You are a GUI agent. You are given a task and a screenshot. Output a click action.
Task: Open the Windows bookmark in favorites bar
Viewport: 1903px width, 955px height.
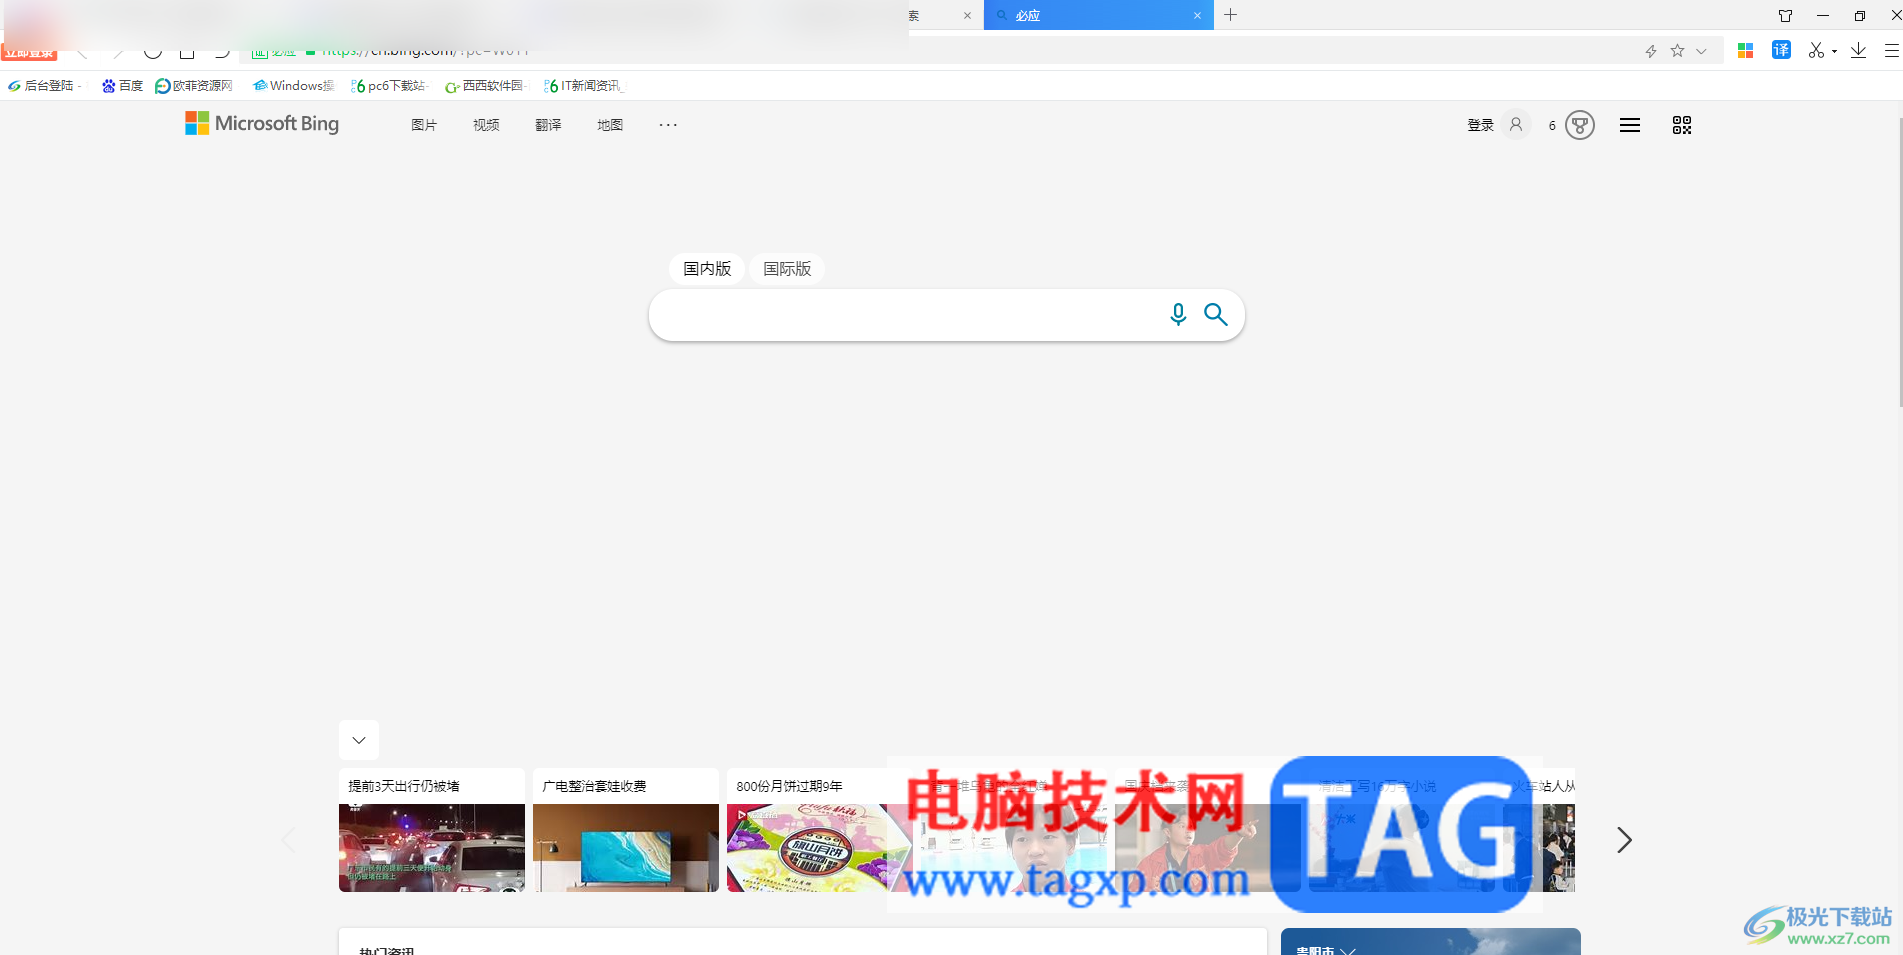294,86
